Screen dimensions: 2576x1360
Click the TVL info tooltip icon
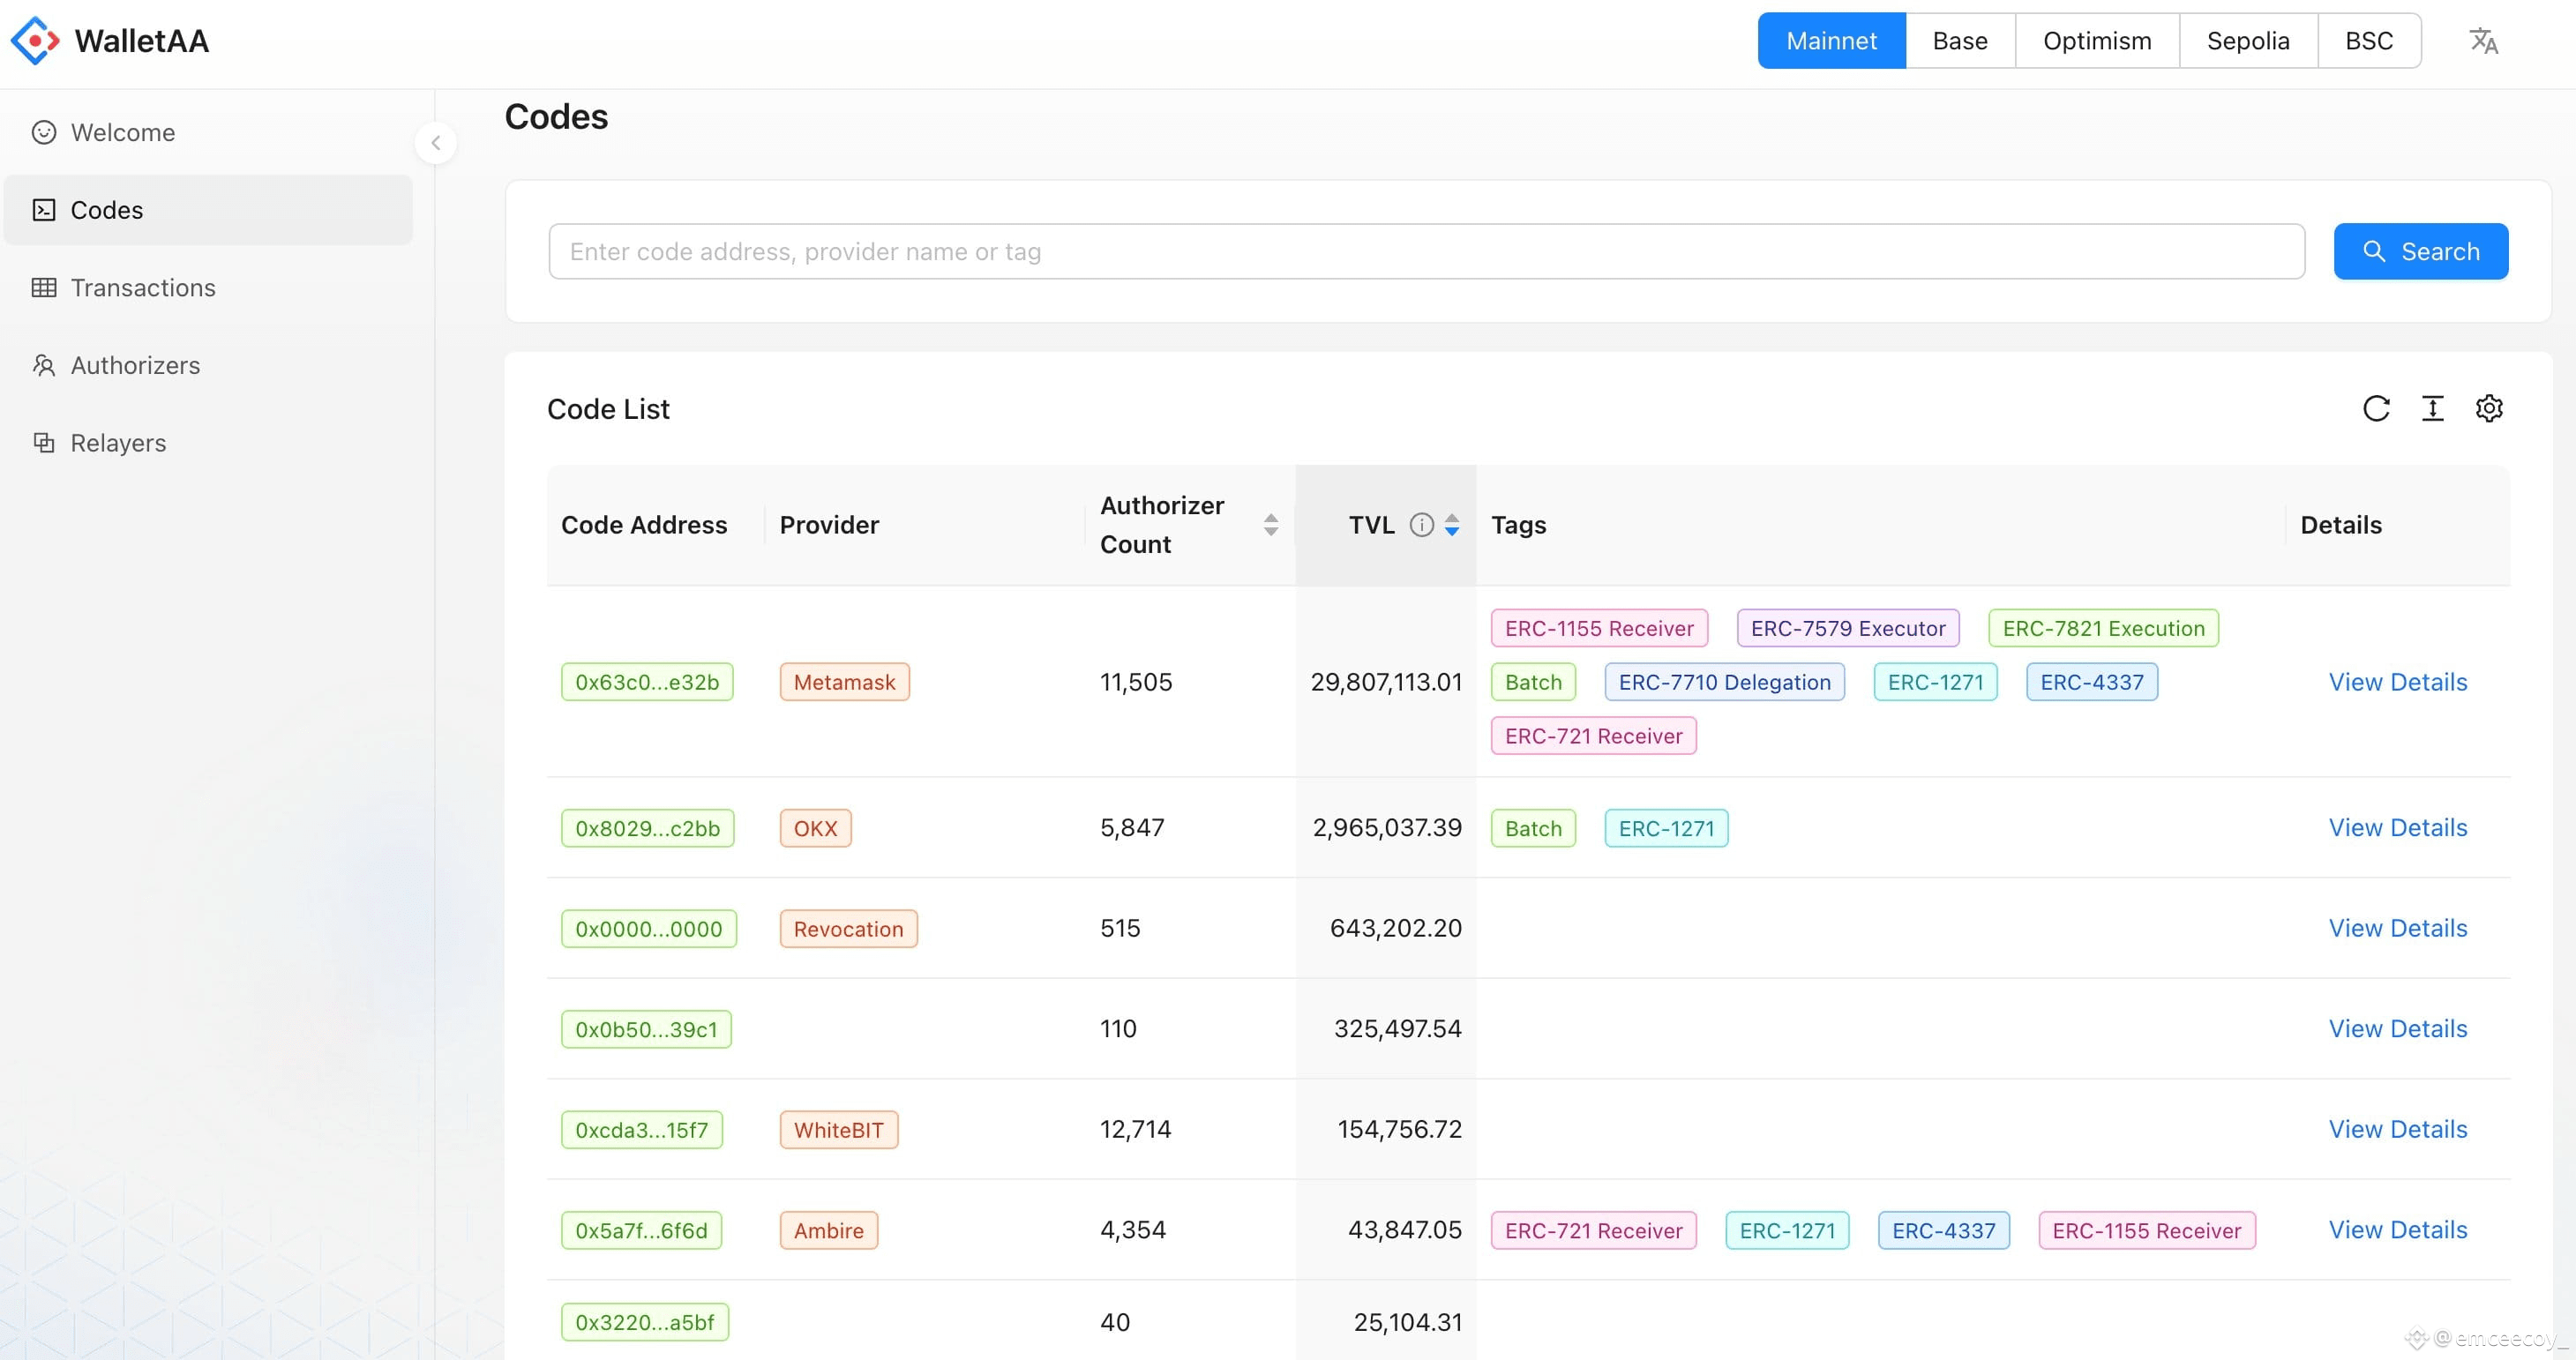pyautogui.click(x=1421, y=524)
